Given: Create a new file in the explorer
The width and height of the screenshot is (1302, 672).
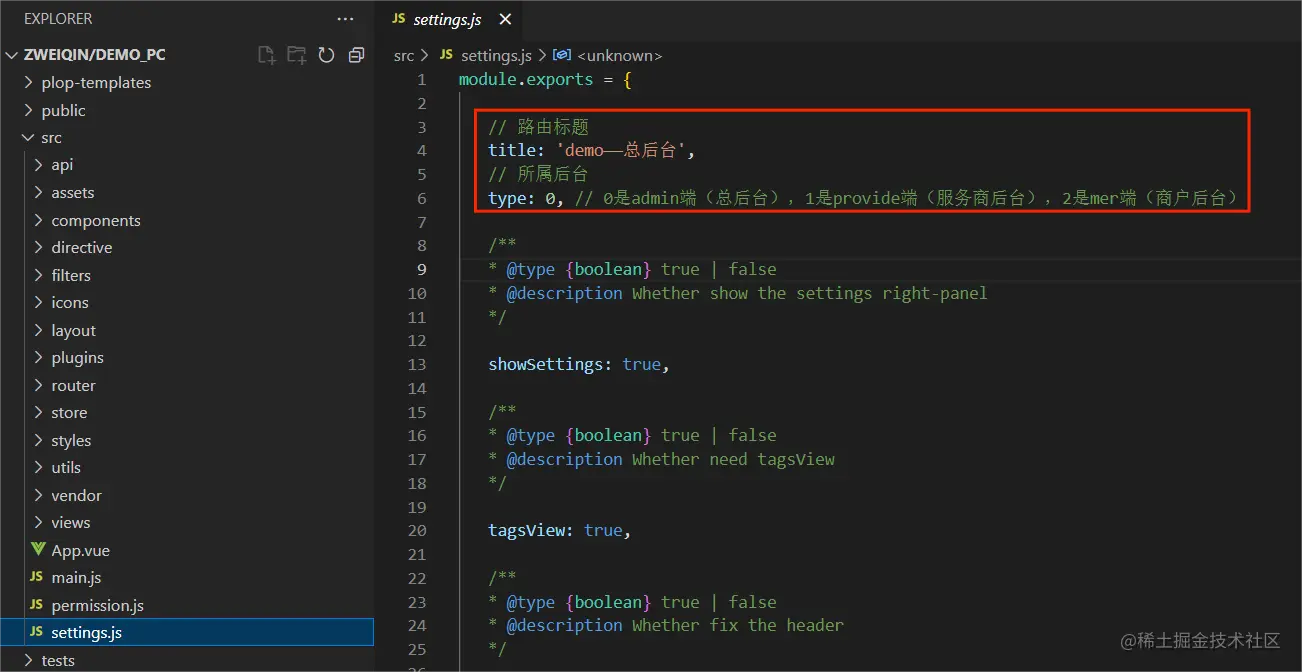Looking at the screenshot, I should point(266,55).
